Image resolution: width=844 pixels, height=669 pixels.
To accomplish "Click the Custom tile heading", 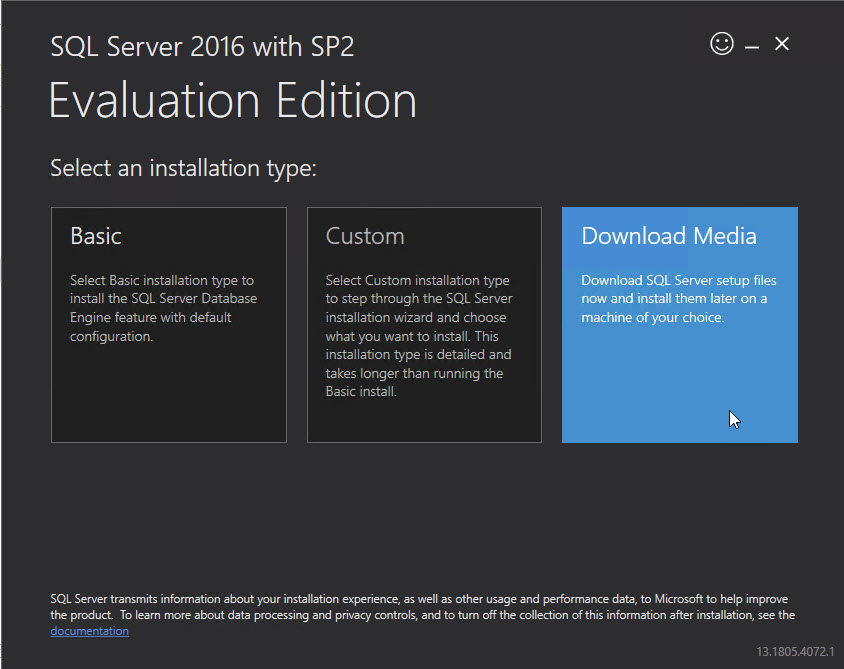I will pos(365,236).
